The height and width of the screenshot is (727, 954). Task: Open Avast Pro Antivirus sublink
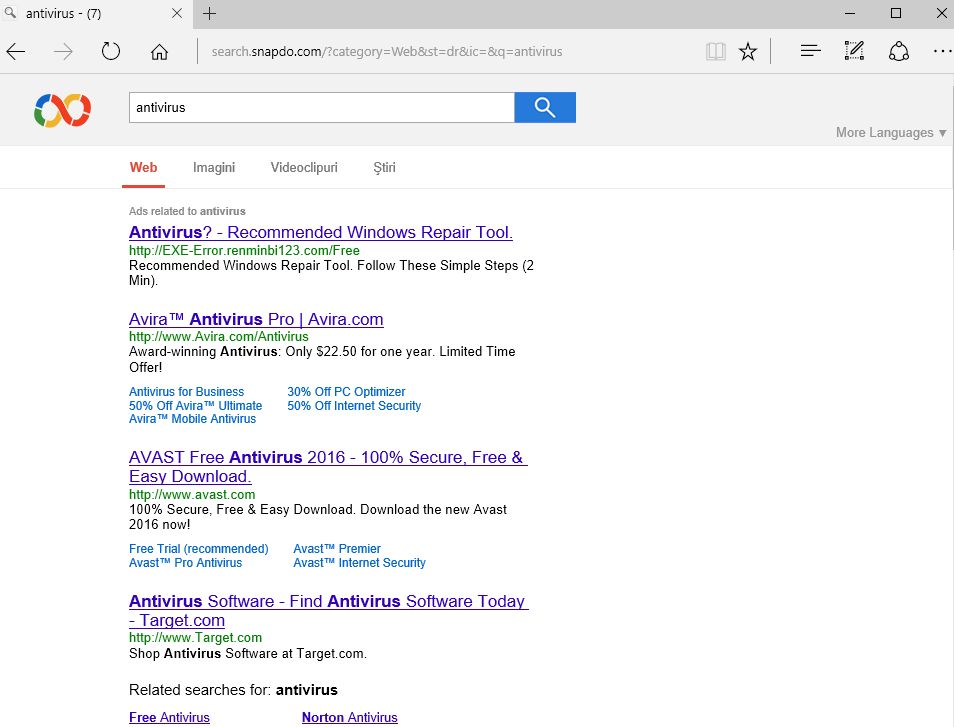pos(186,563)
